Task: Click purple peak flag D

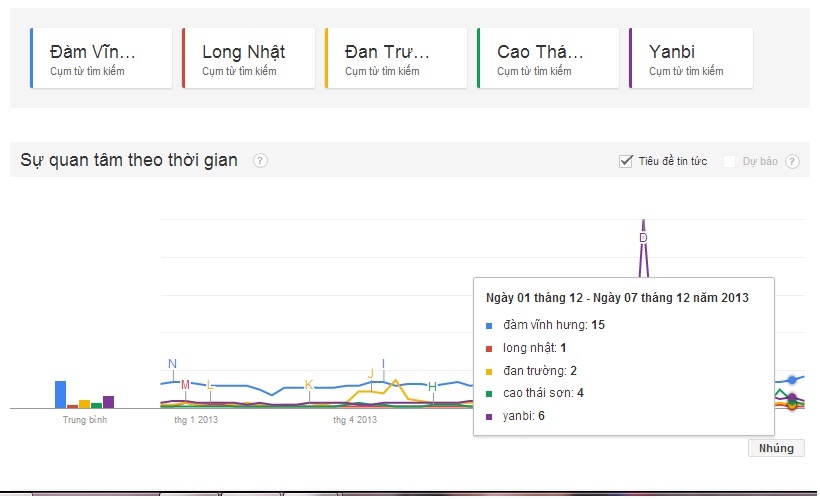Action: 643,237
